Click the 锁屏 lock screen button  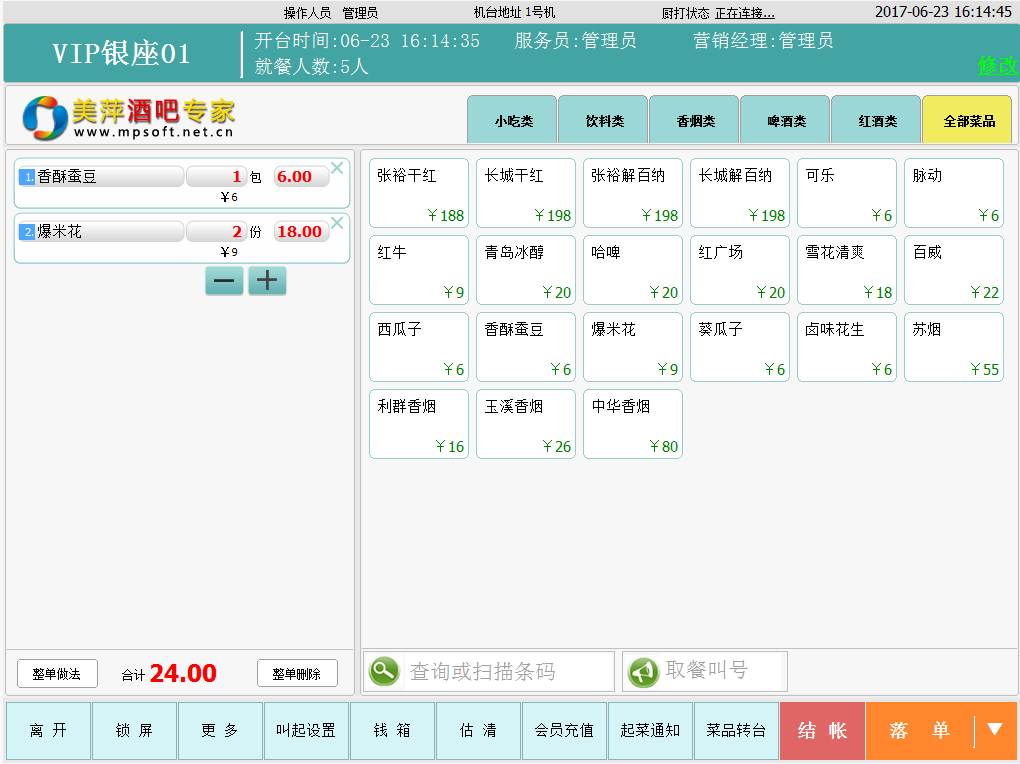[134, 731]
